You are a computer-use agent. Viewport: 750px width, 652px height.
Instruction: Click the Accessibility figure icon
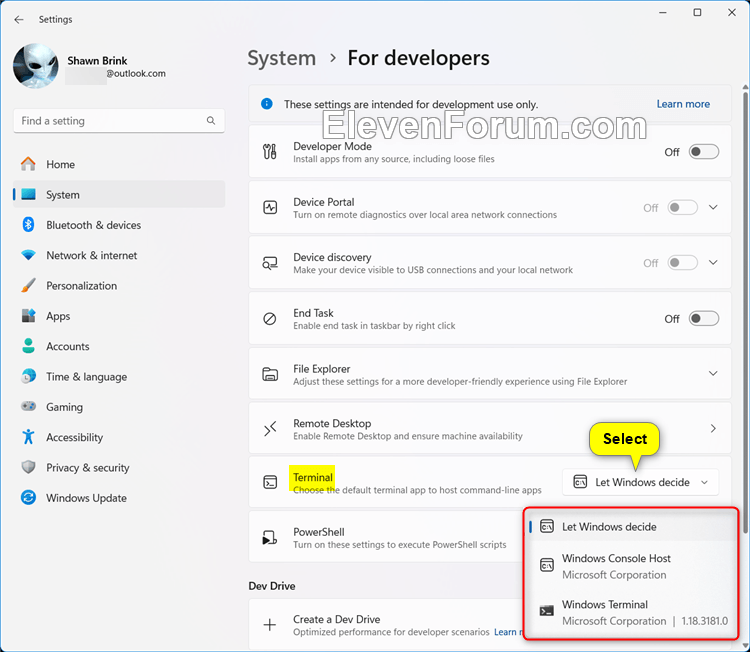pos(28,437)
